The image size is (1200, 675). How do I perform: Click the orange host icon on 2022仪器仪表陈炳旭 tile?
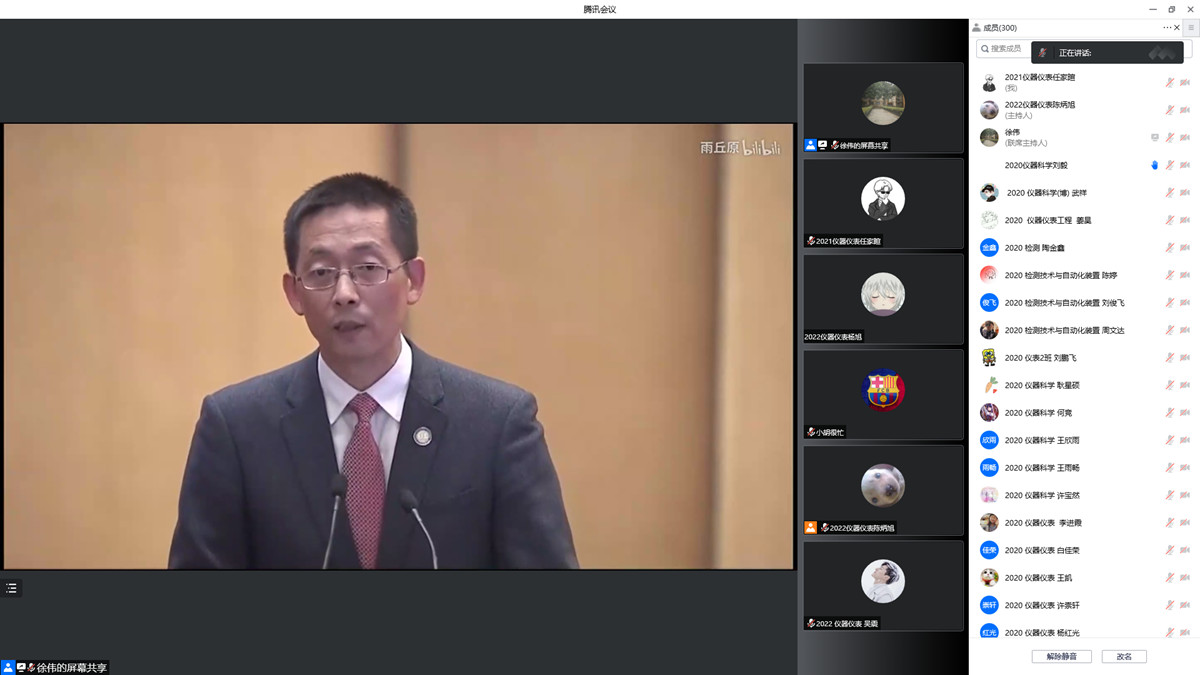[811, 527]
